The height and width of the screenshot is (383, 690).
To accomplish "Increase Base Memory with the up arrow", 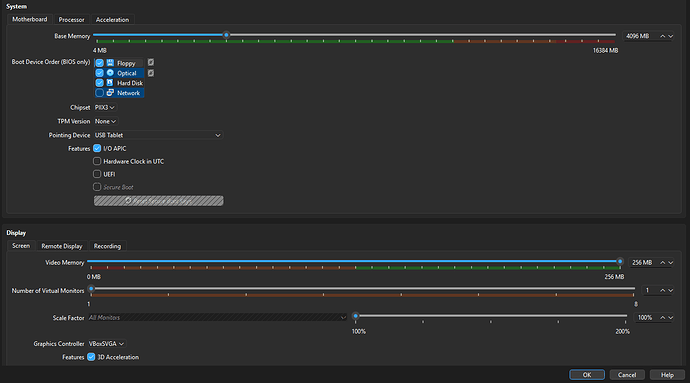I will pyautogui.click(x=662, y=36).
